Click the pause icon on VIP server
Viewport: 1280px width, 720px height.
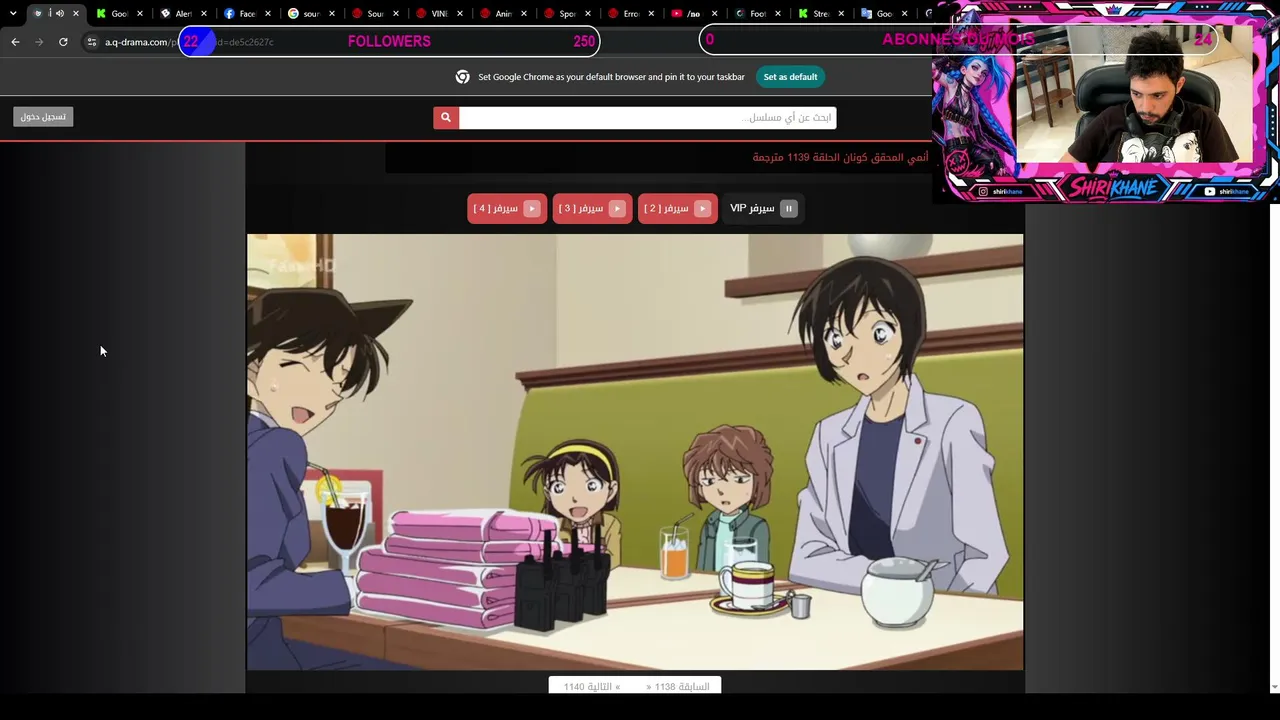coord(788,208)
